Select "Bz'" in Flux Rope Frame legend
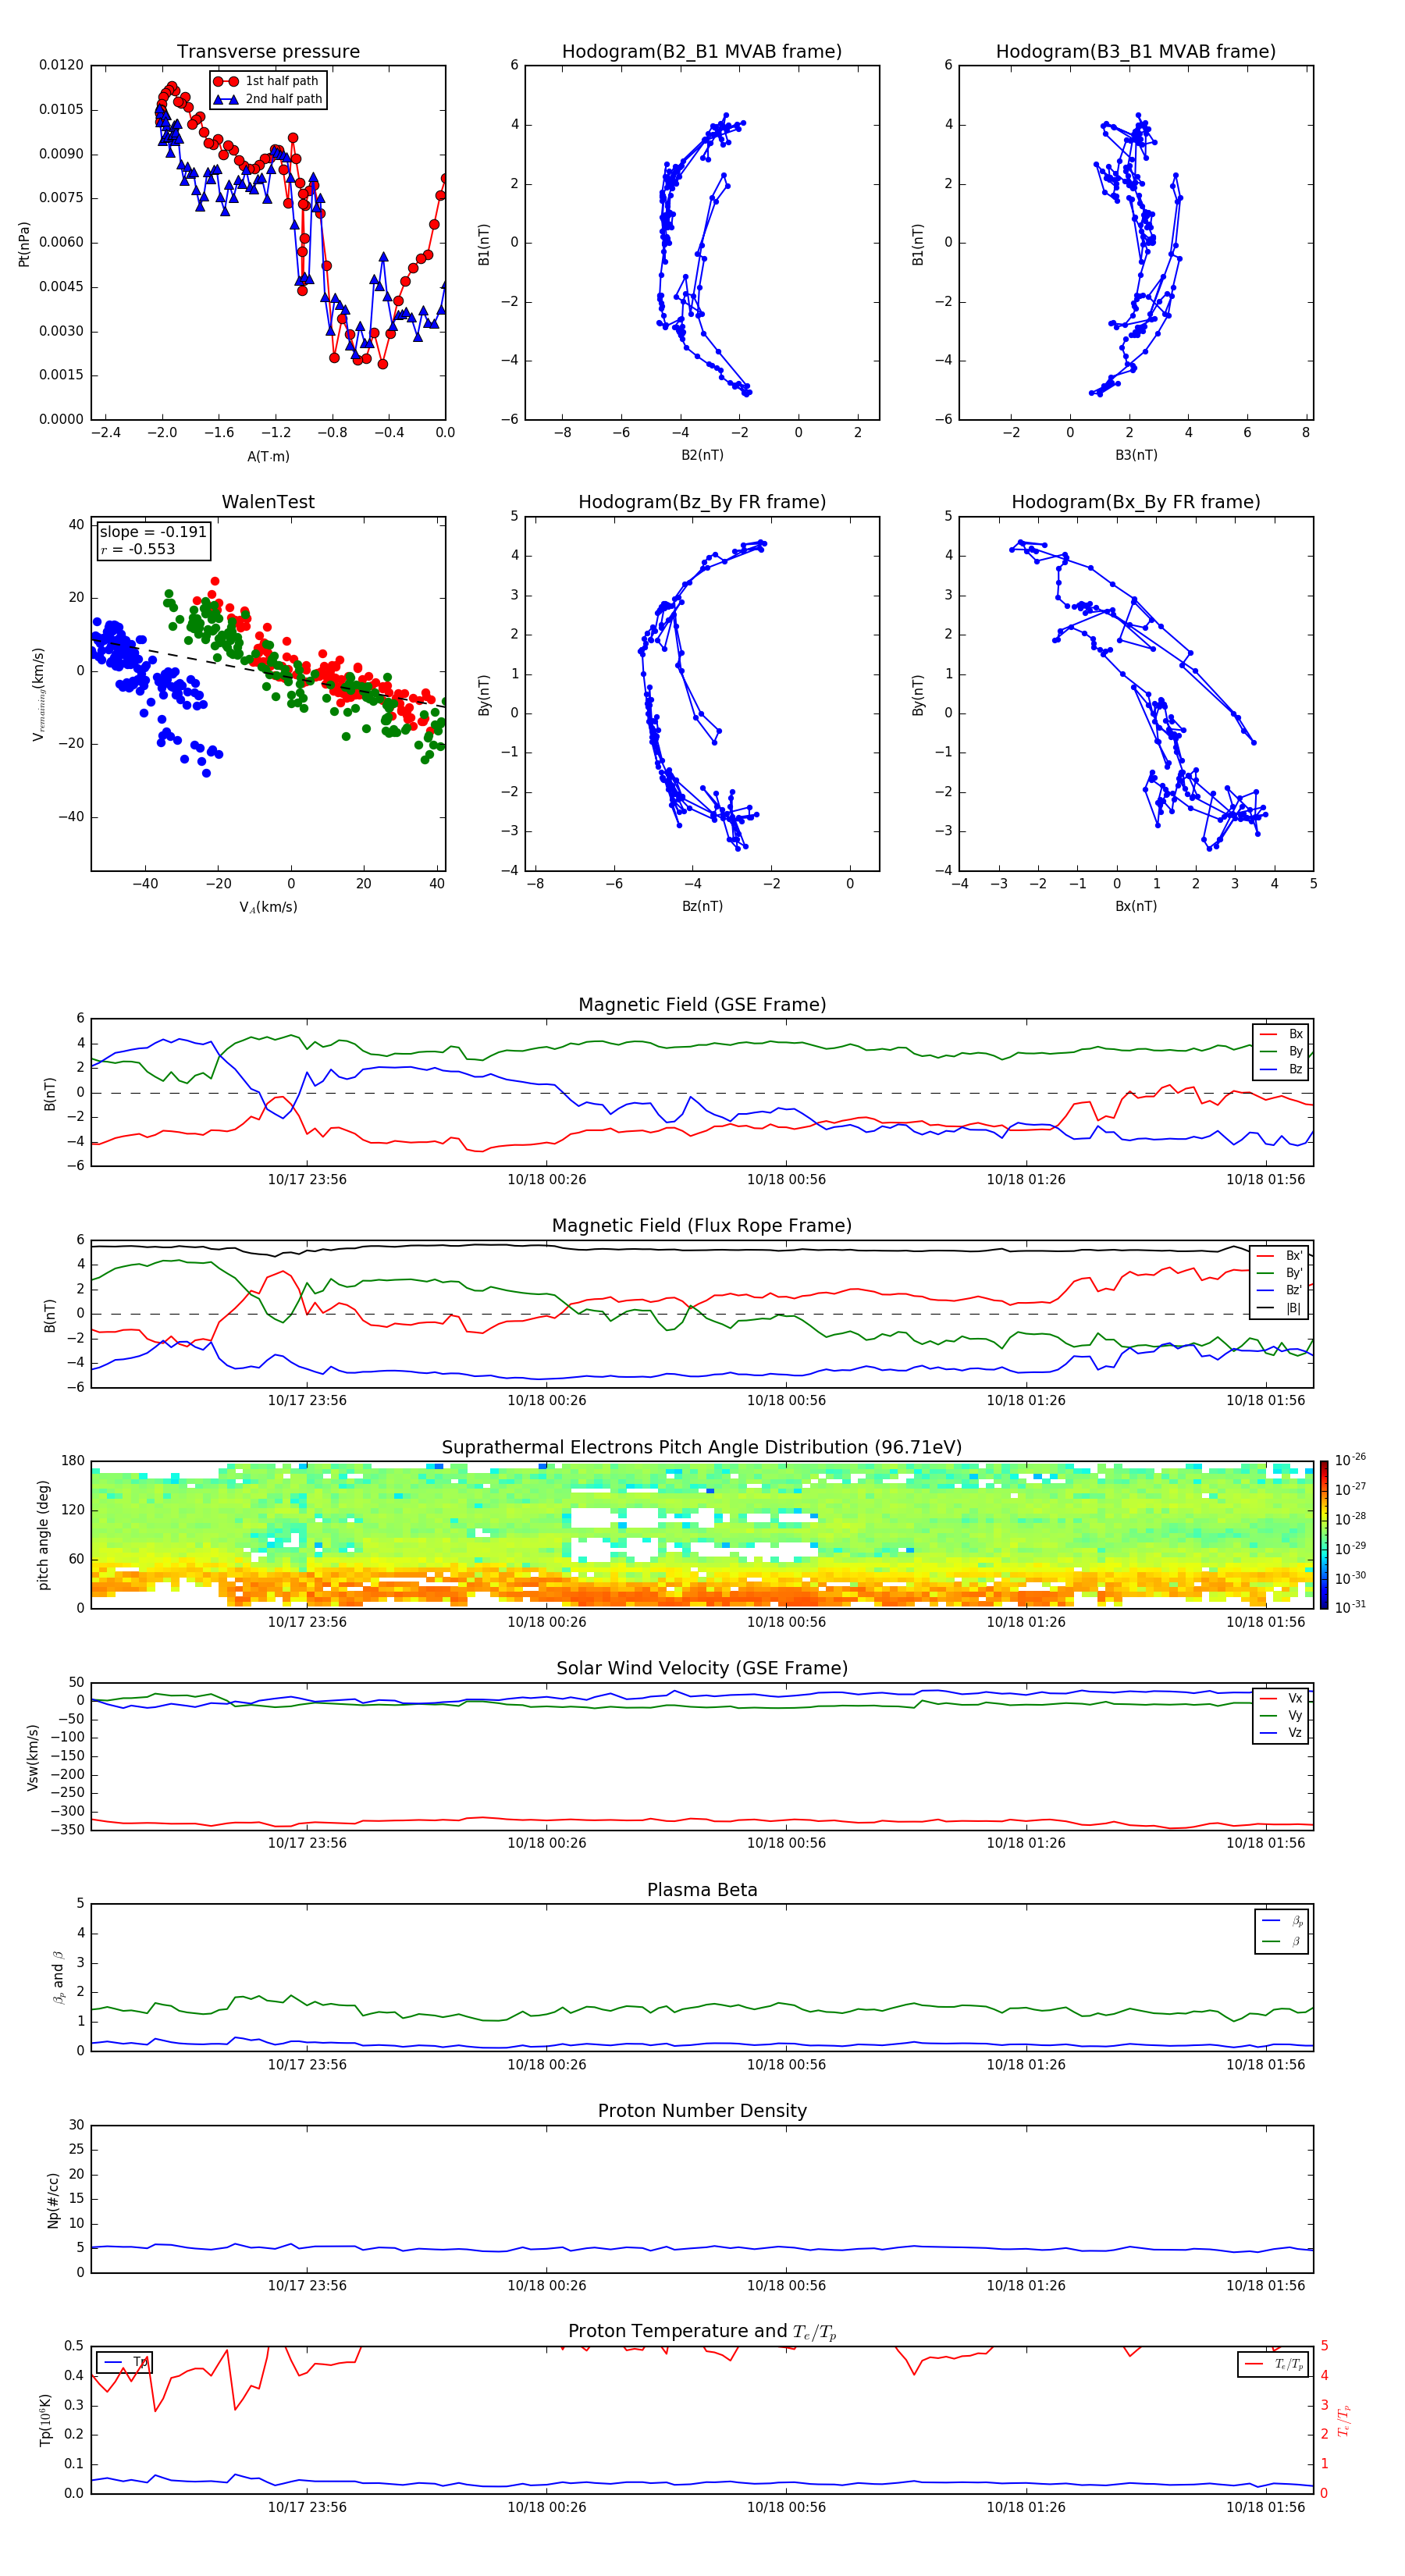Viewport: 1405px width, 2576px height. point(1281,1290)
